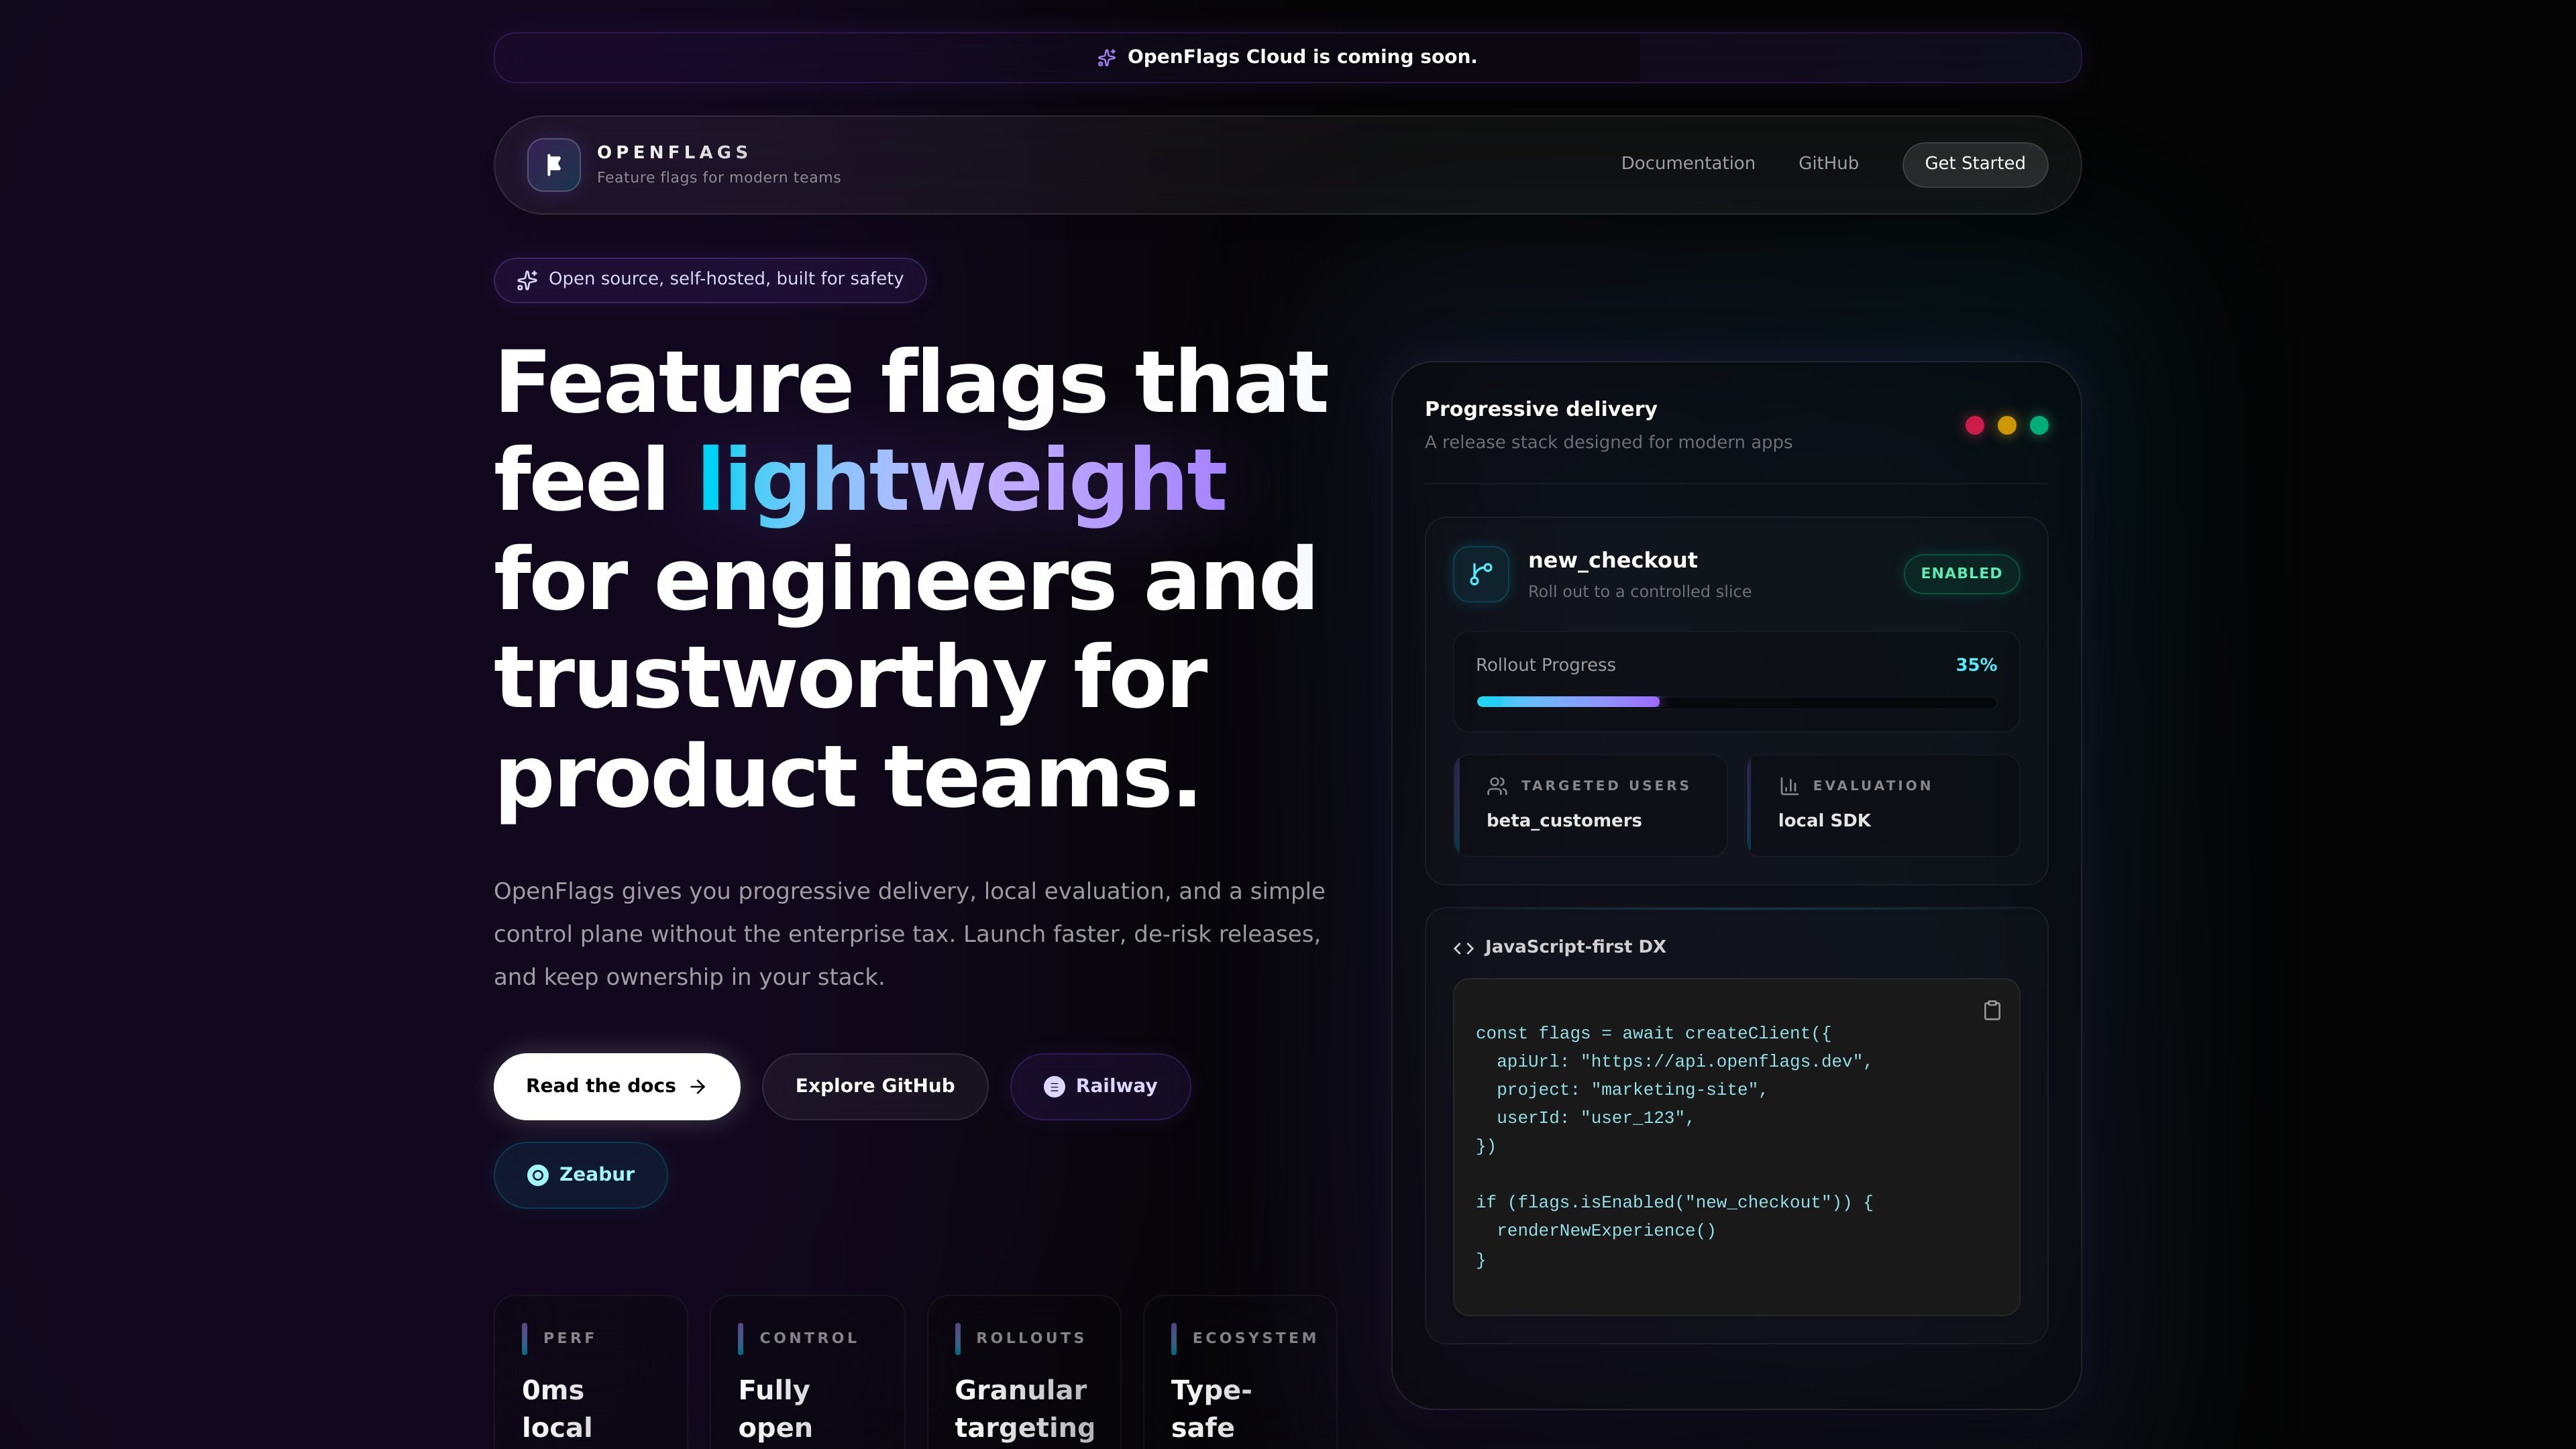The width and height of the screenshot is (2576, 1449).
Task: Click the ROLLOUTS Granular targeting card
Action: [x=1024, y=1372]
